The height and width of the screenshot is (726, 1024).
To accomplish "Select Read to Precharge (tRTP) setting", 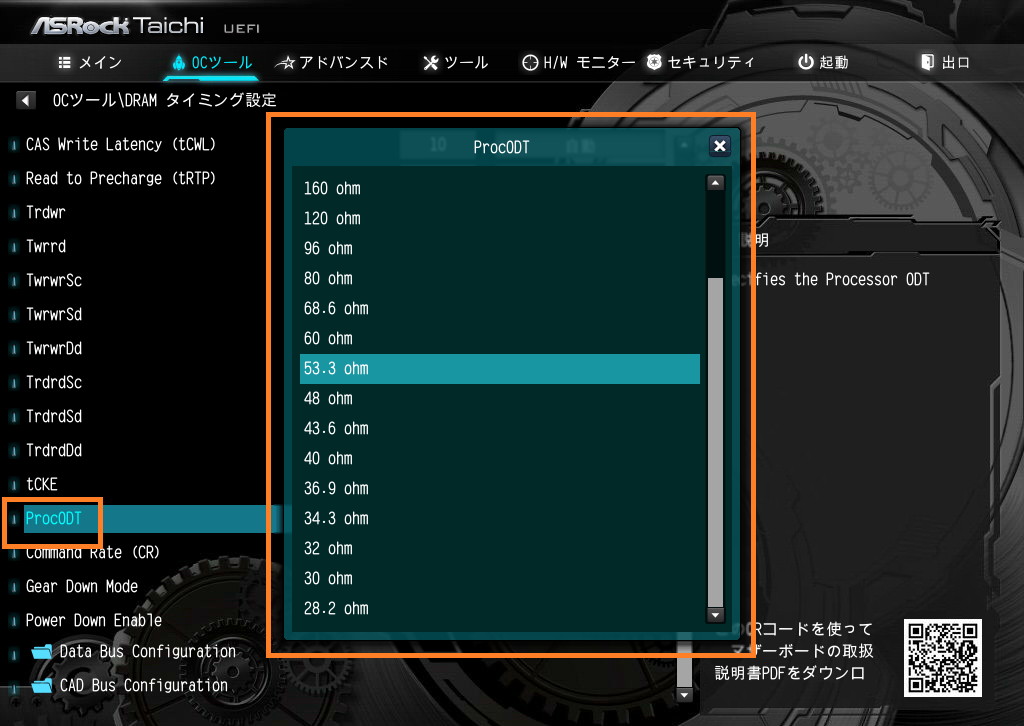I will [x=120, y=178].
